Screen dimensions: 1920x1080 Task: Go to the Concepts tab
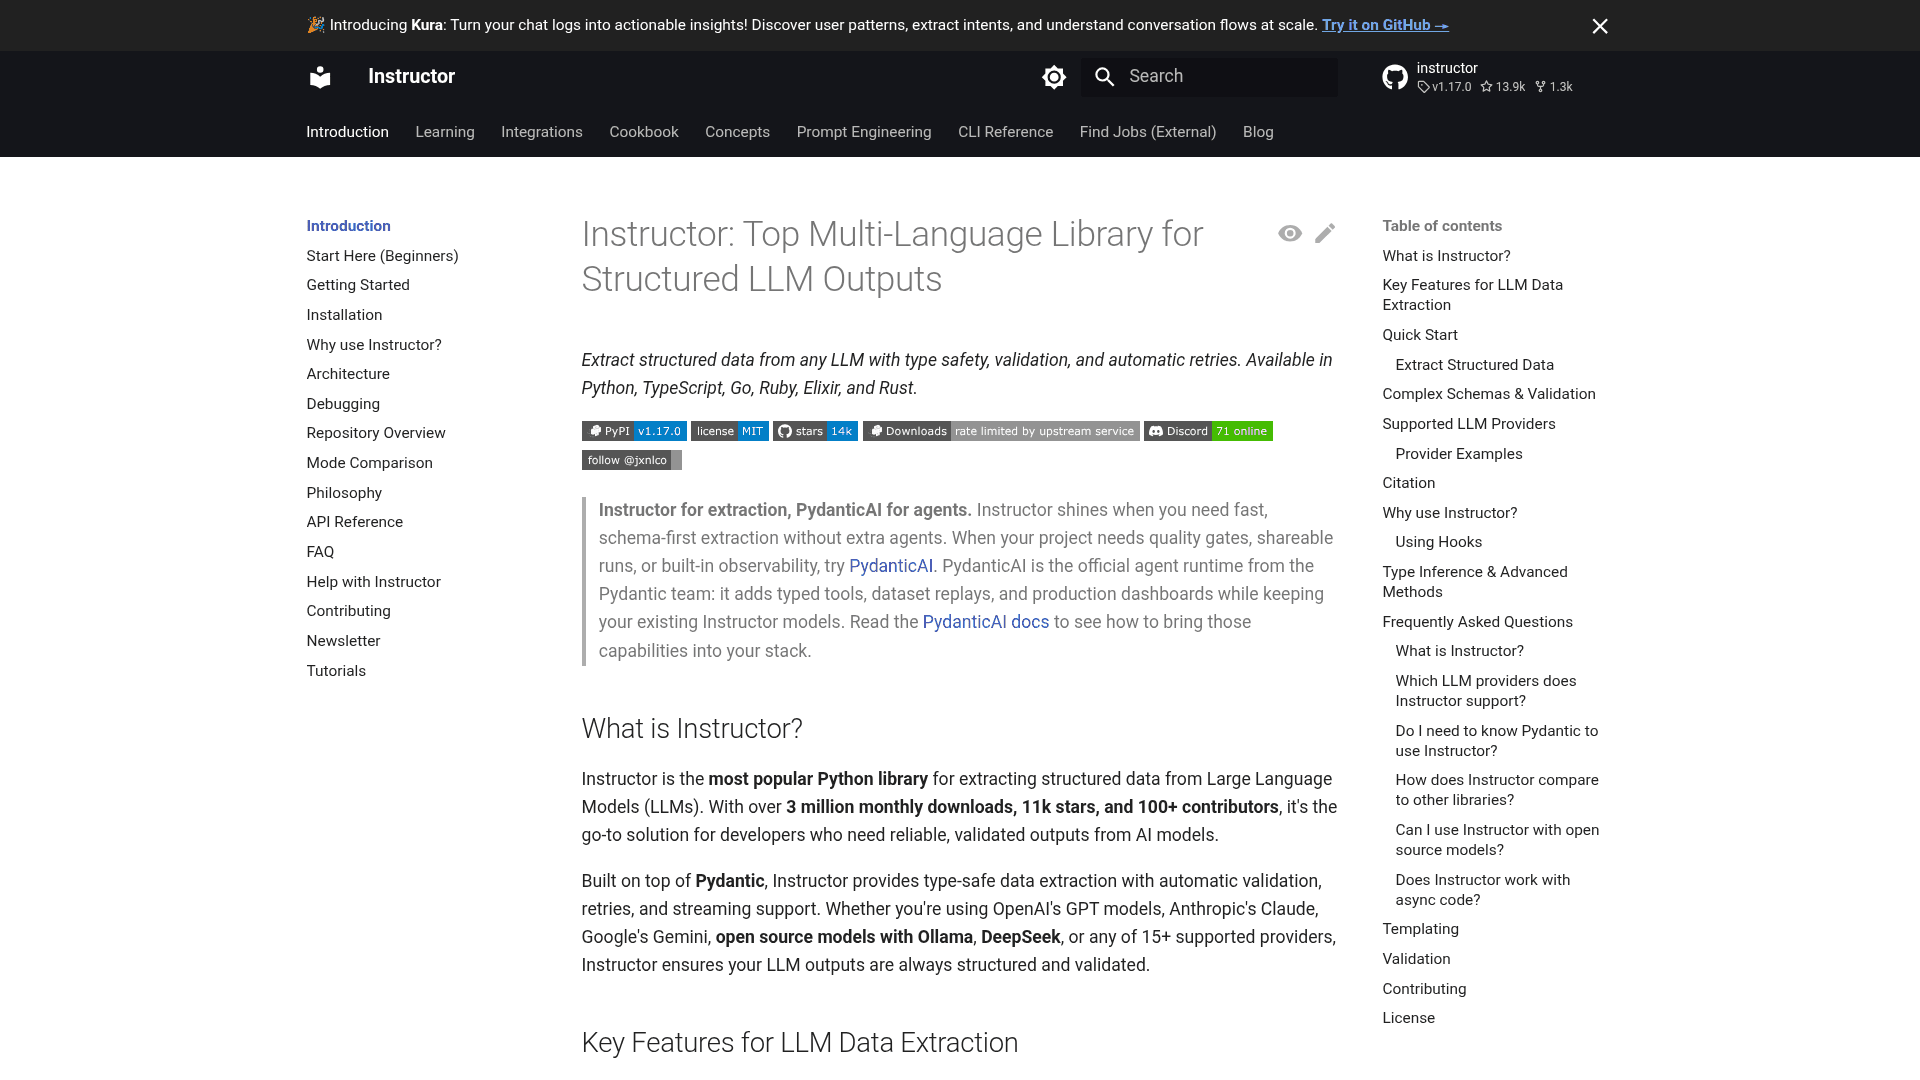(737, 132)
